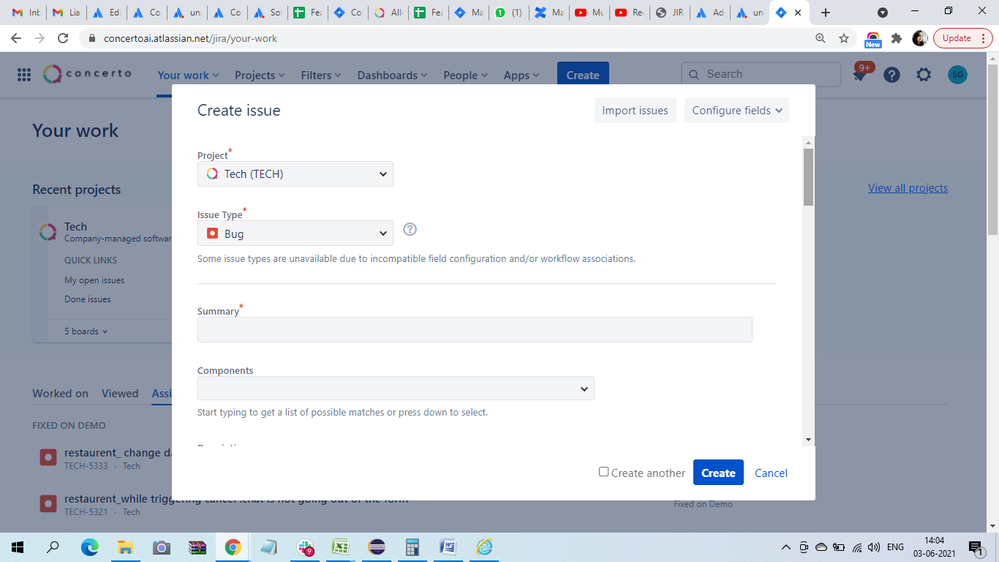Click into the Summary text field
Image resolution: width=999 pixels, height=562 pixels.
pyautogui.click(x=475, y=329)
